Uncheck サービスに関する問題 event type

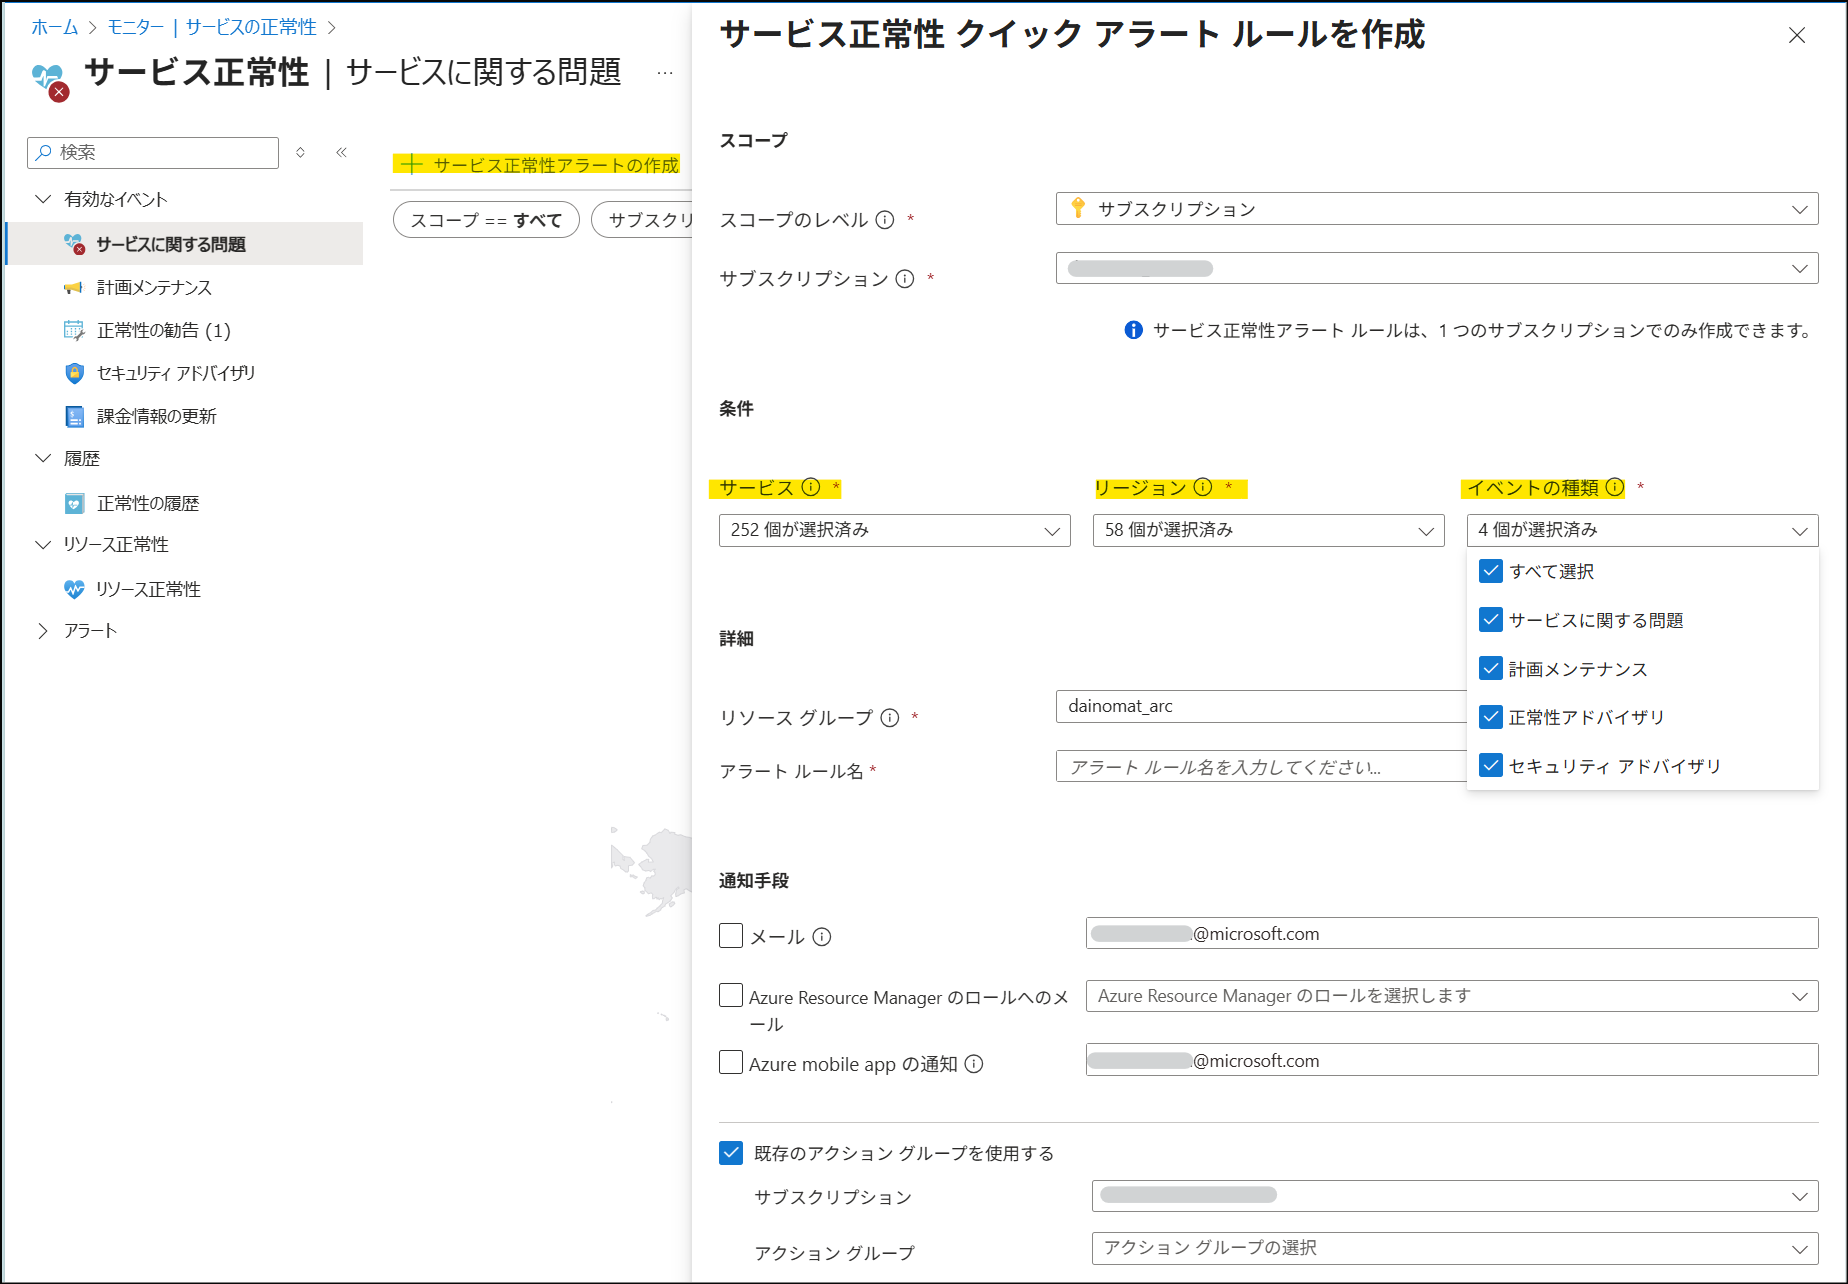pos(1491,620)
